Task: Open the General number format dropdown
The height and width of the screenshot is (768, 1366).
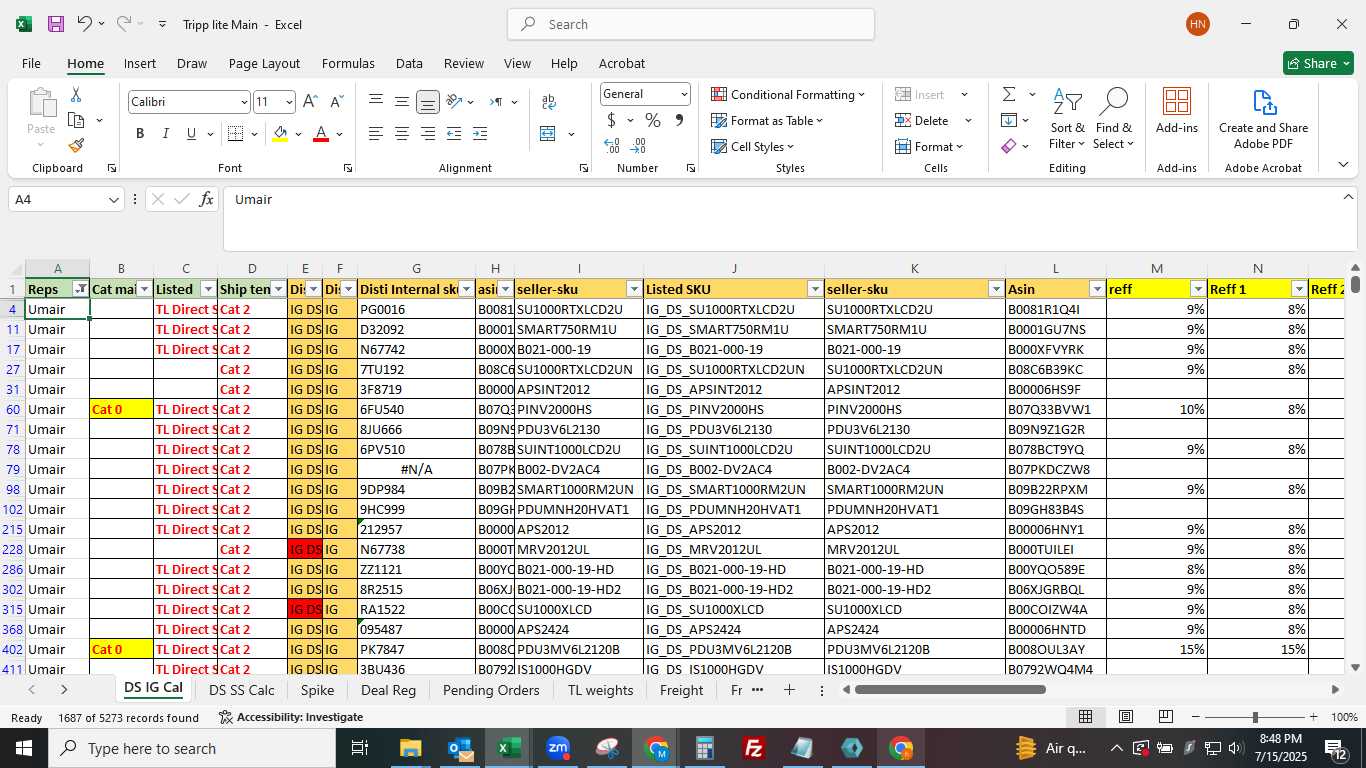Action: point(684,94)
